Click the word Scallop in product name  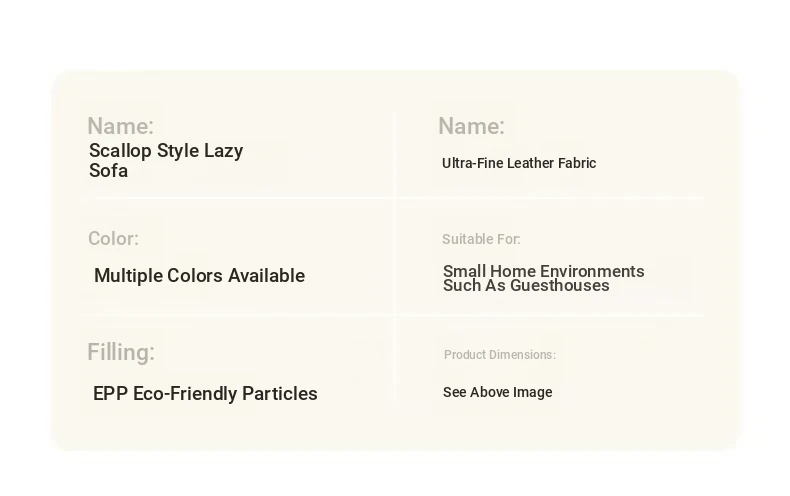click(120, 151)
